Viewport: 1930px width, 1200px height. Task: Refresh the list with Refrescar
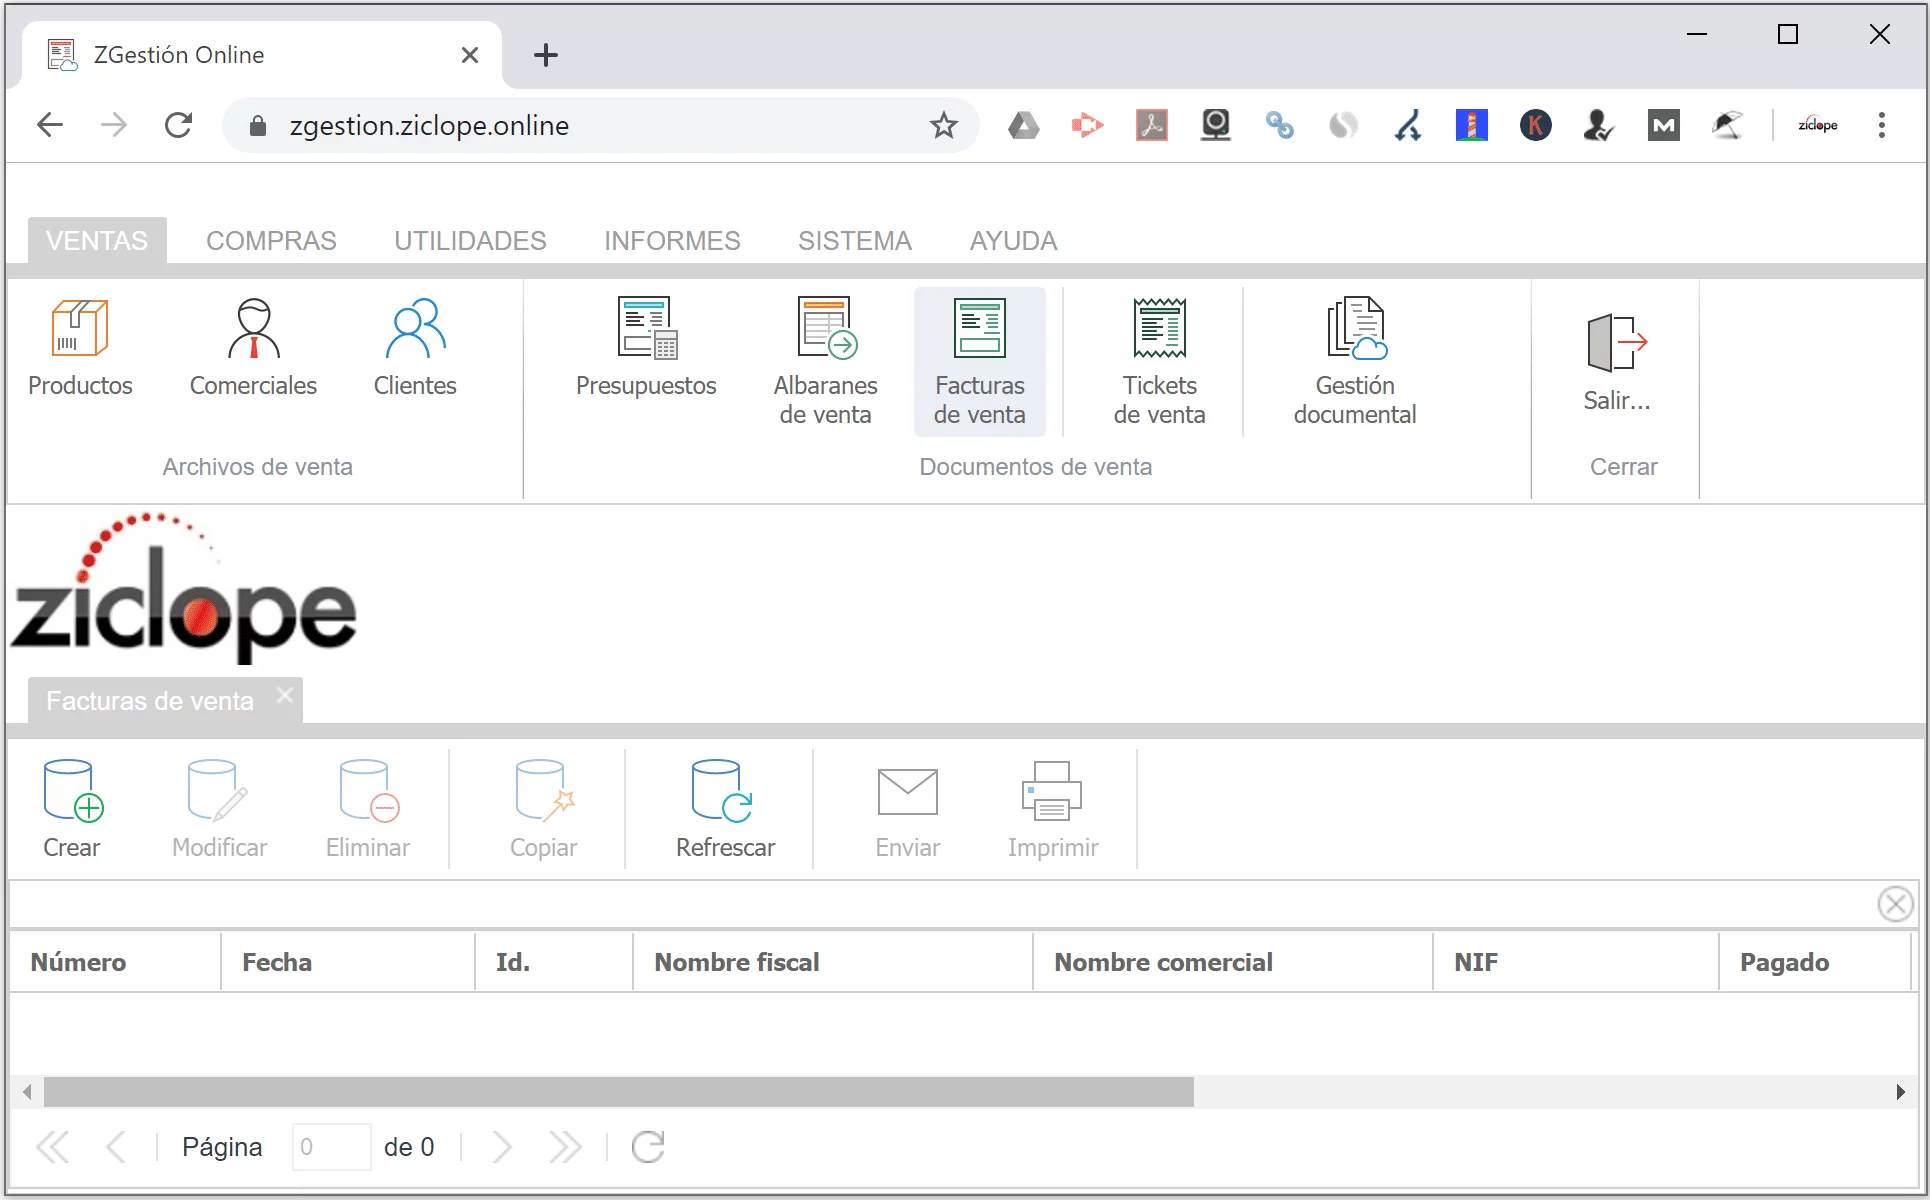(725, 809)
